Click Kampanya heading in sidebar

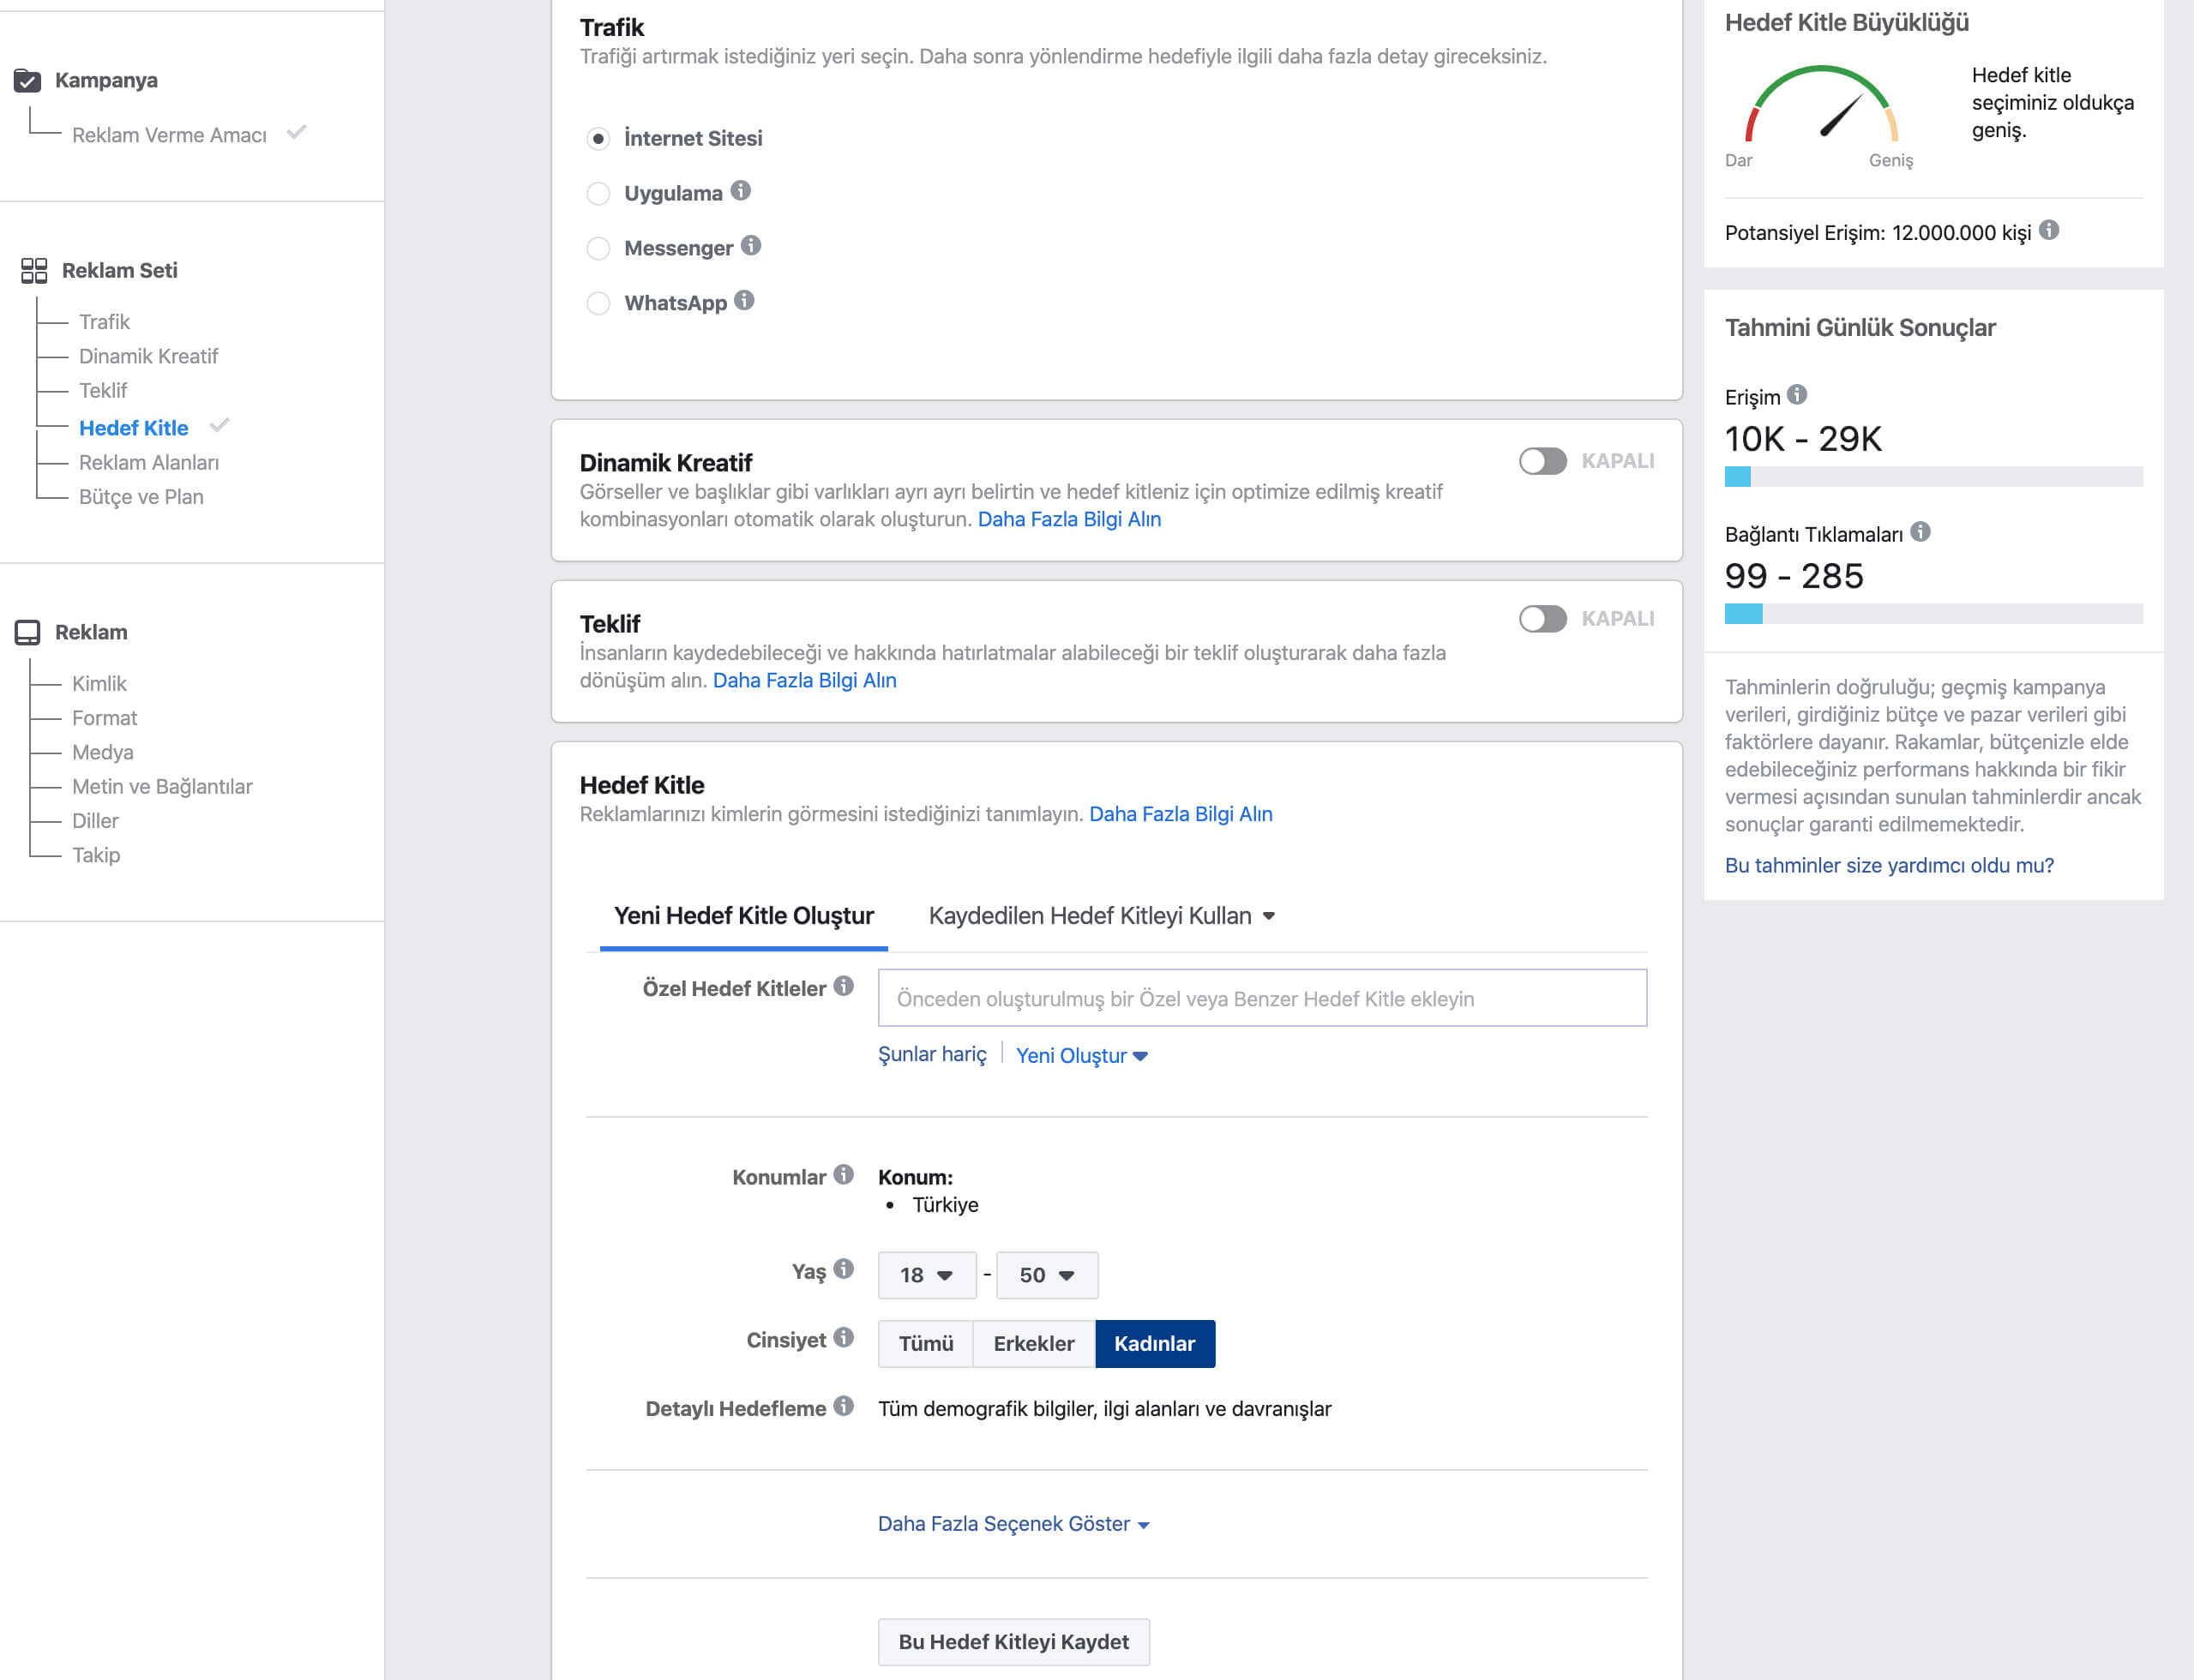(x=106, y=80)
